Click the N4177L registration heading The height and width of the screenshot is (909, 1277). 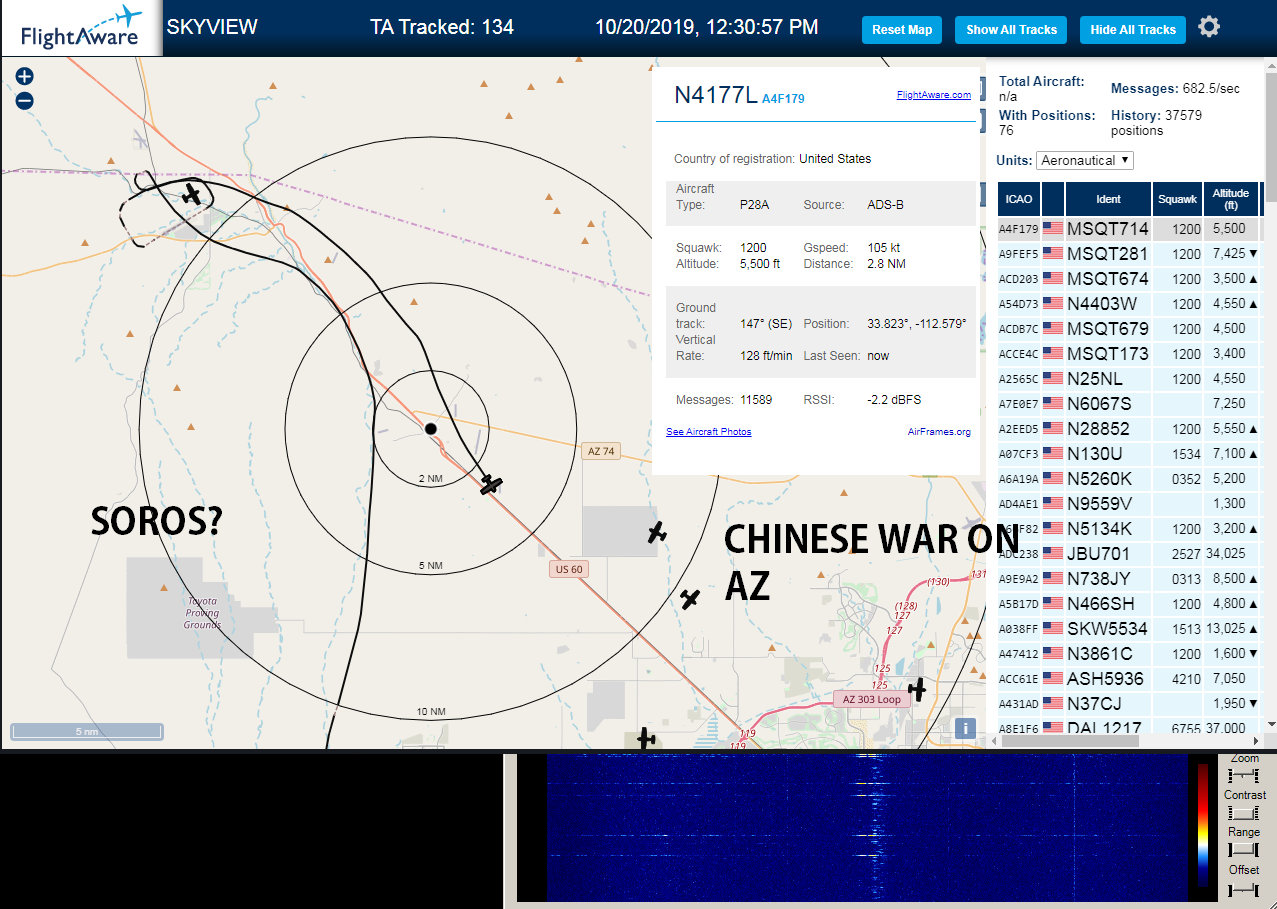[716, 95]
